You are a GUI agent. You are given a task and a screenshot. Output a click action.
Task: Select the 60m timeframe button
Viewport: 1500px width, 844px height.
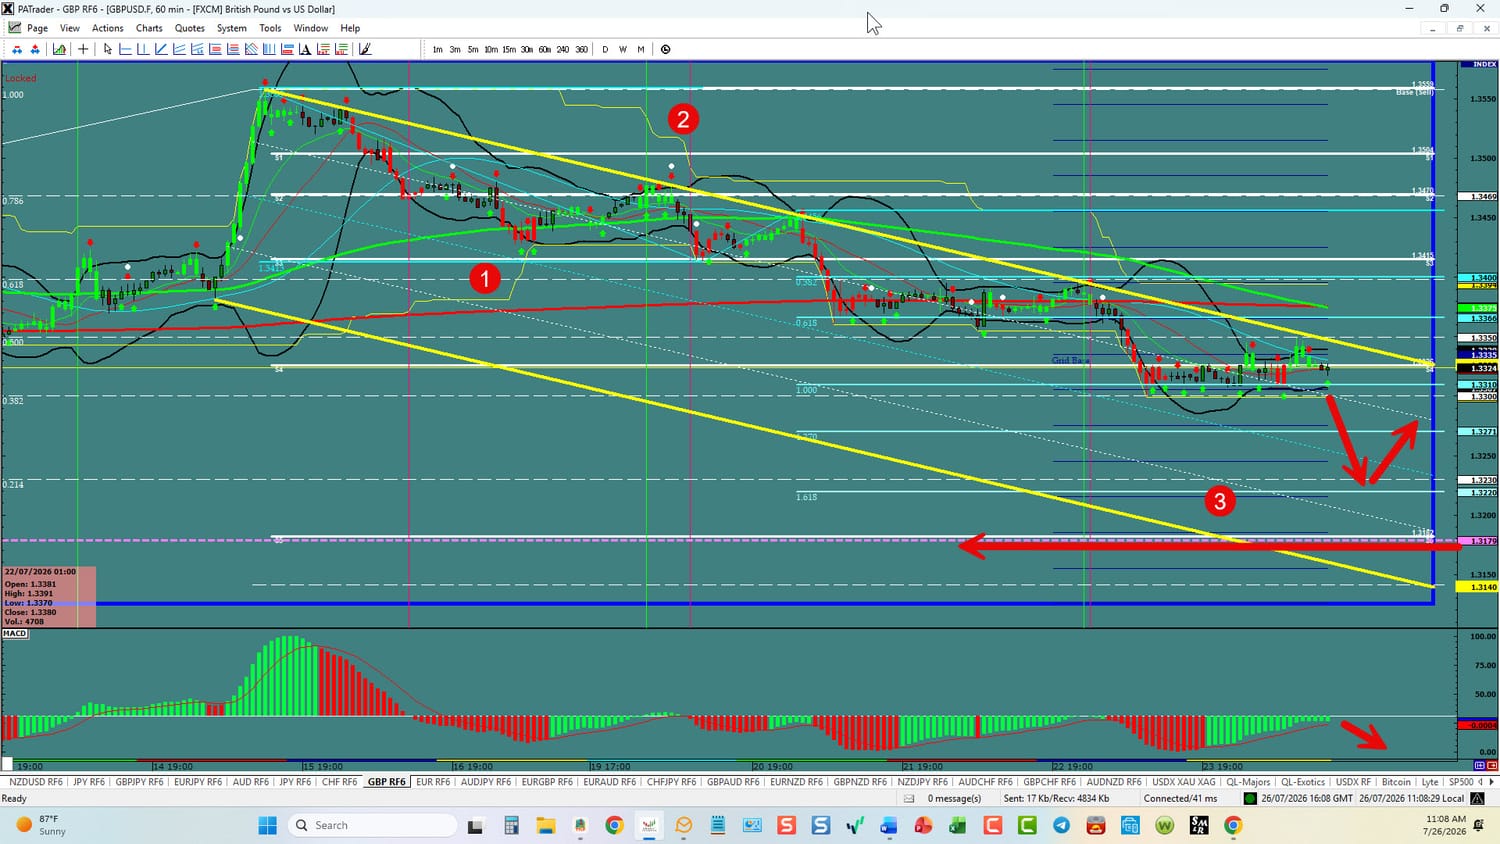[x=545, y=49]
